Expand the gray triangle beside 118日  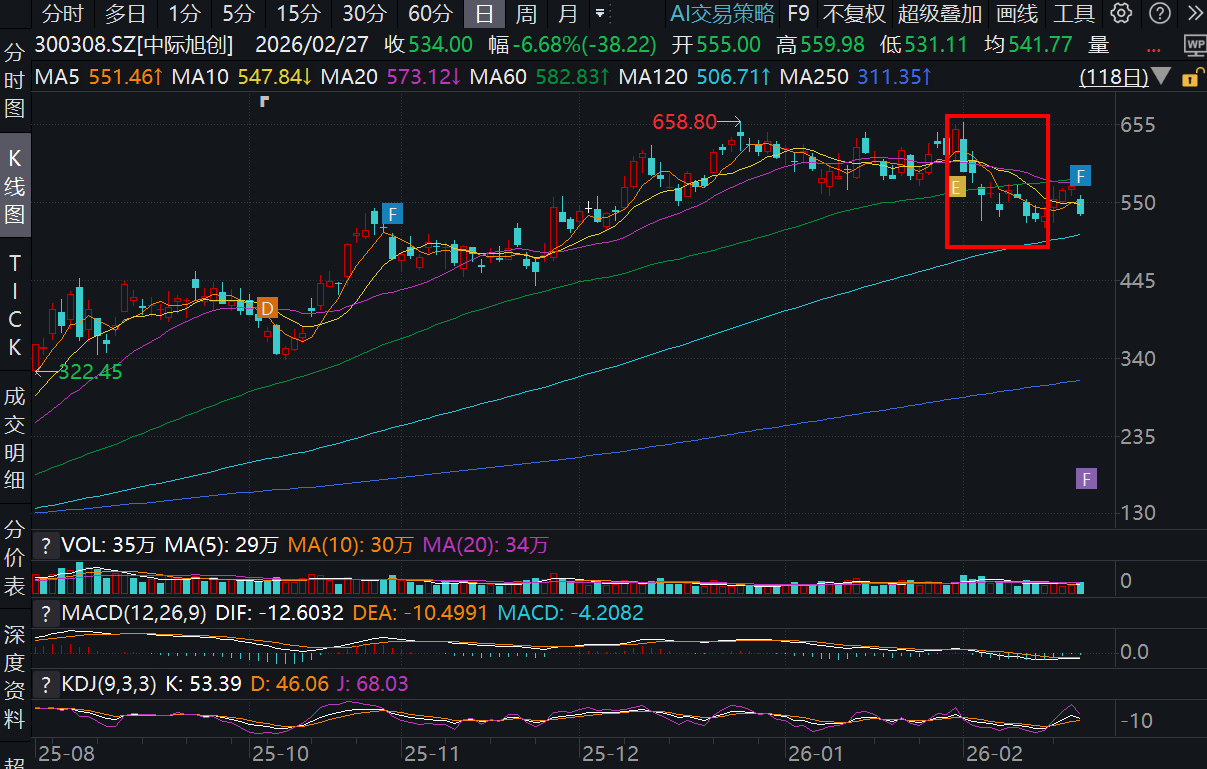click(x=1161, y=77)
